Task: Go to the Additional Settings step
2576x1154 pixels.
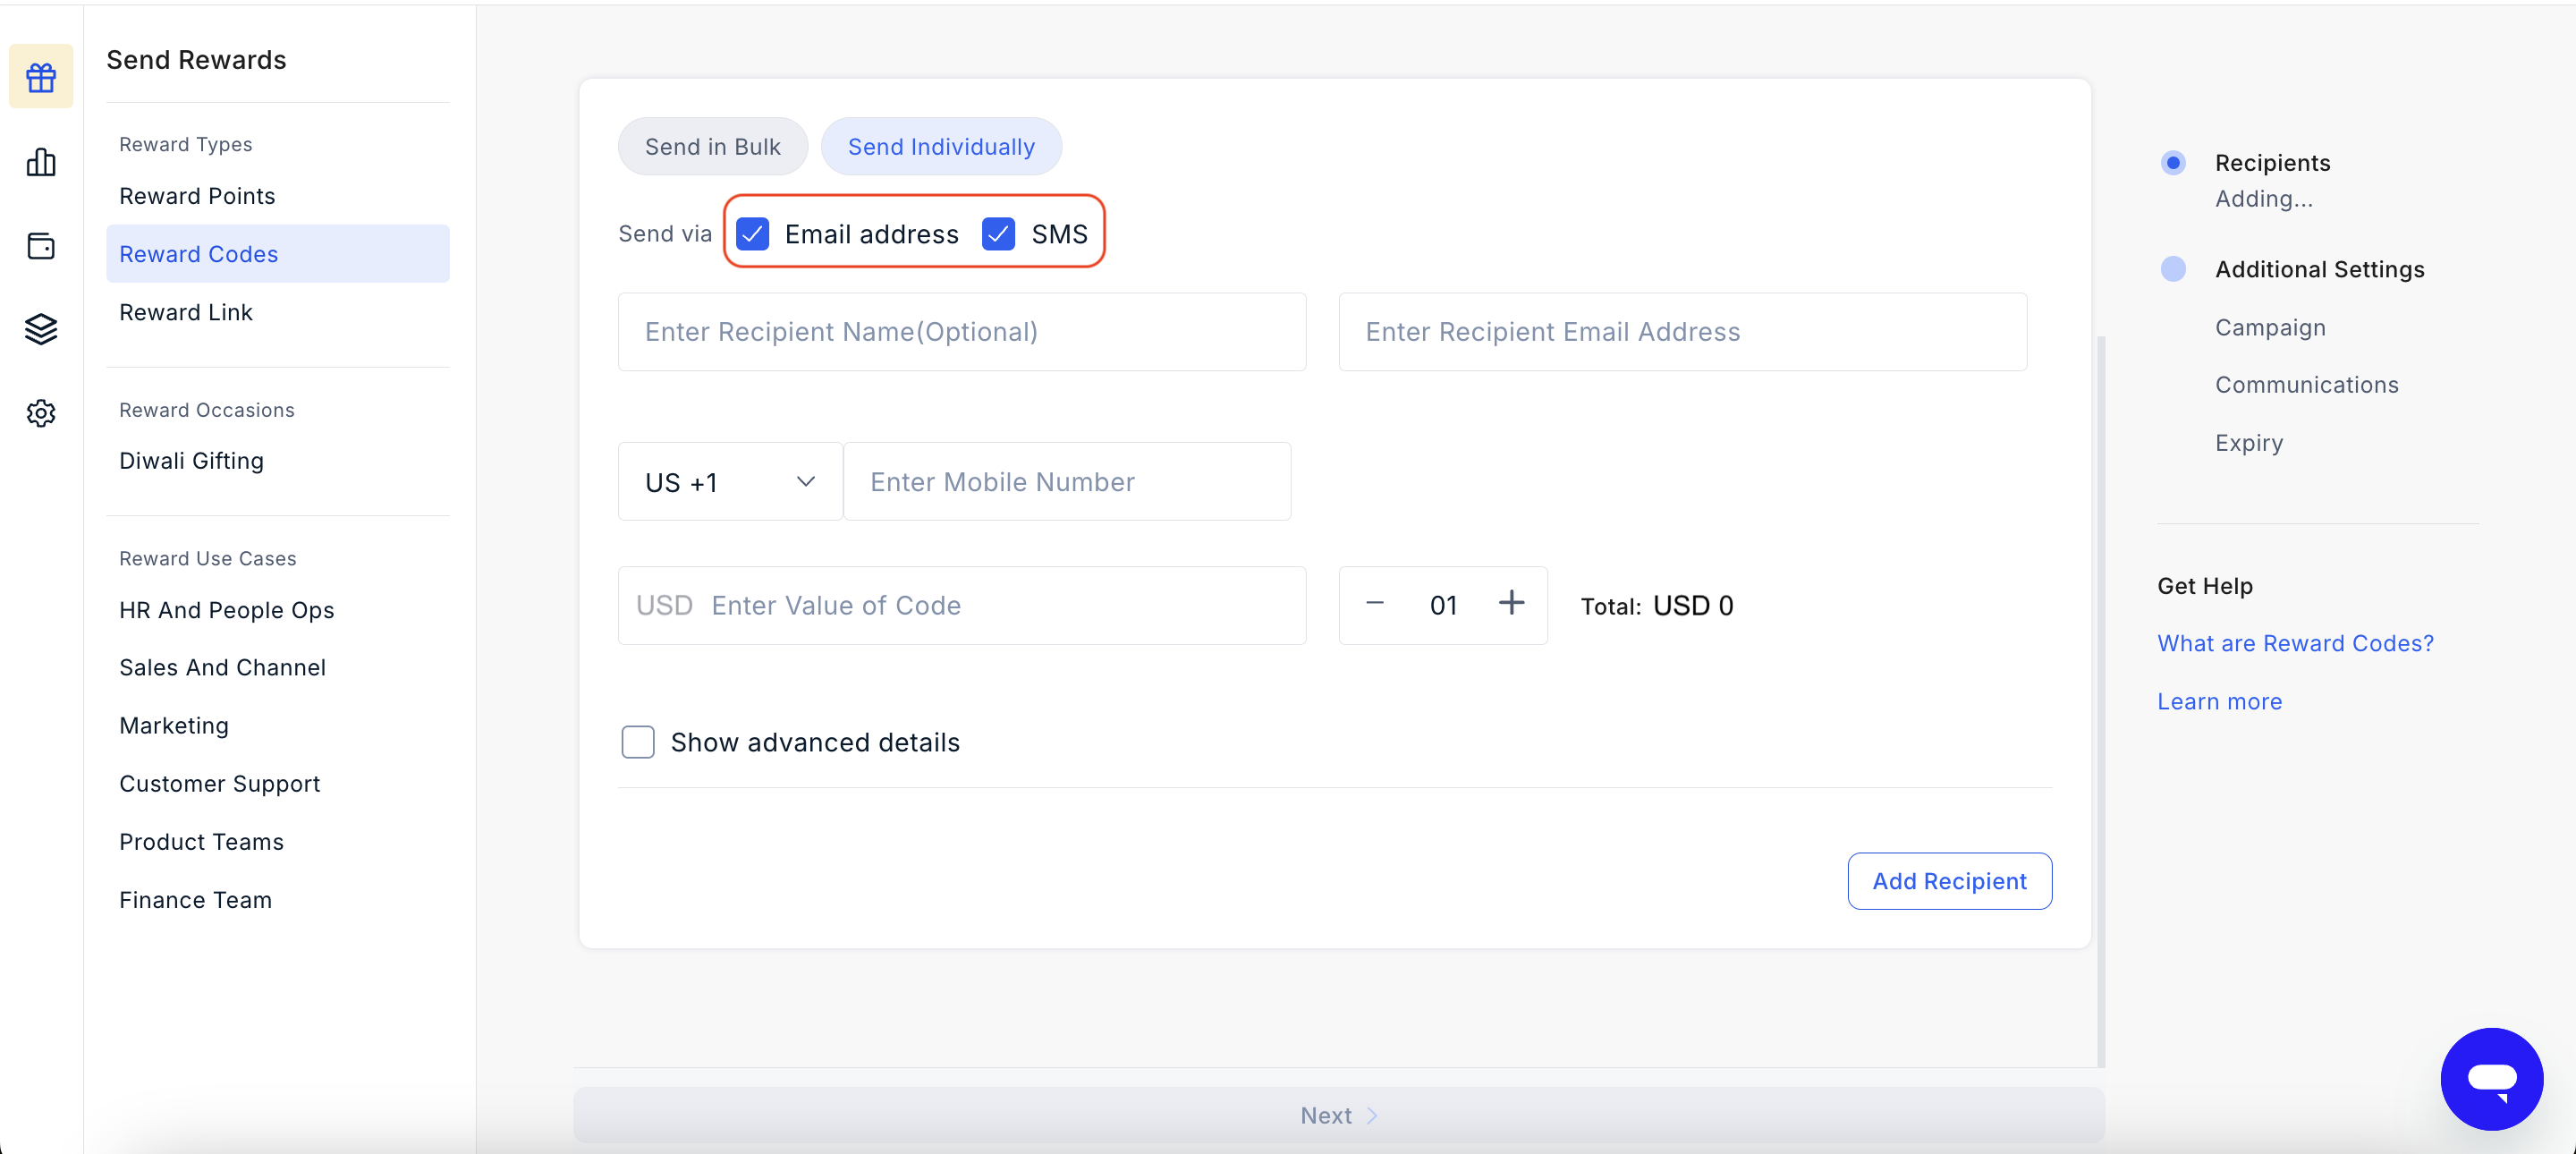Action: [x=2319, y=270]
